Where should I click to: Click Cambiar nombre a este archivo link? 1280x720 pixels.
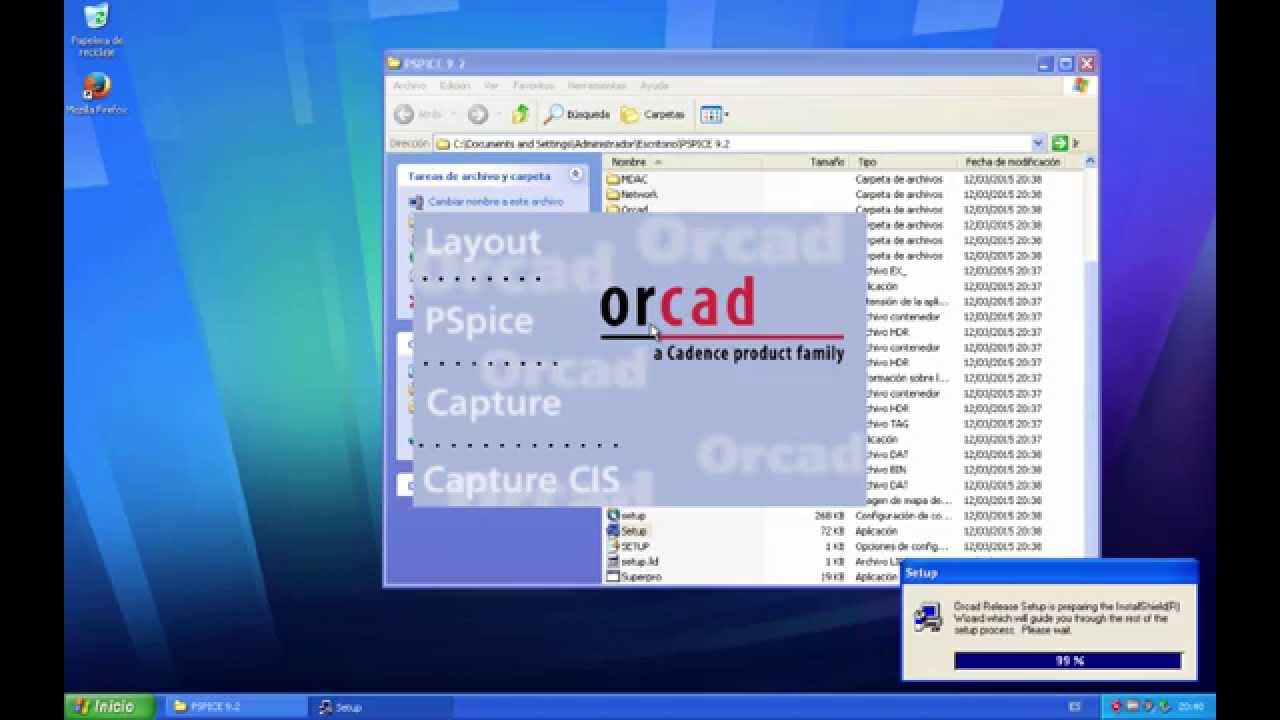click(x=486, y=202)
